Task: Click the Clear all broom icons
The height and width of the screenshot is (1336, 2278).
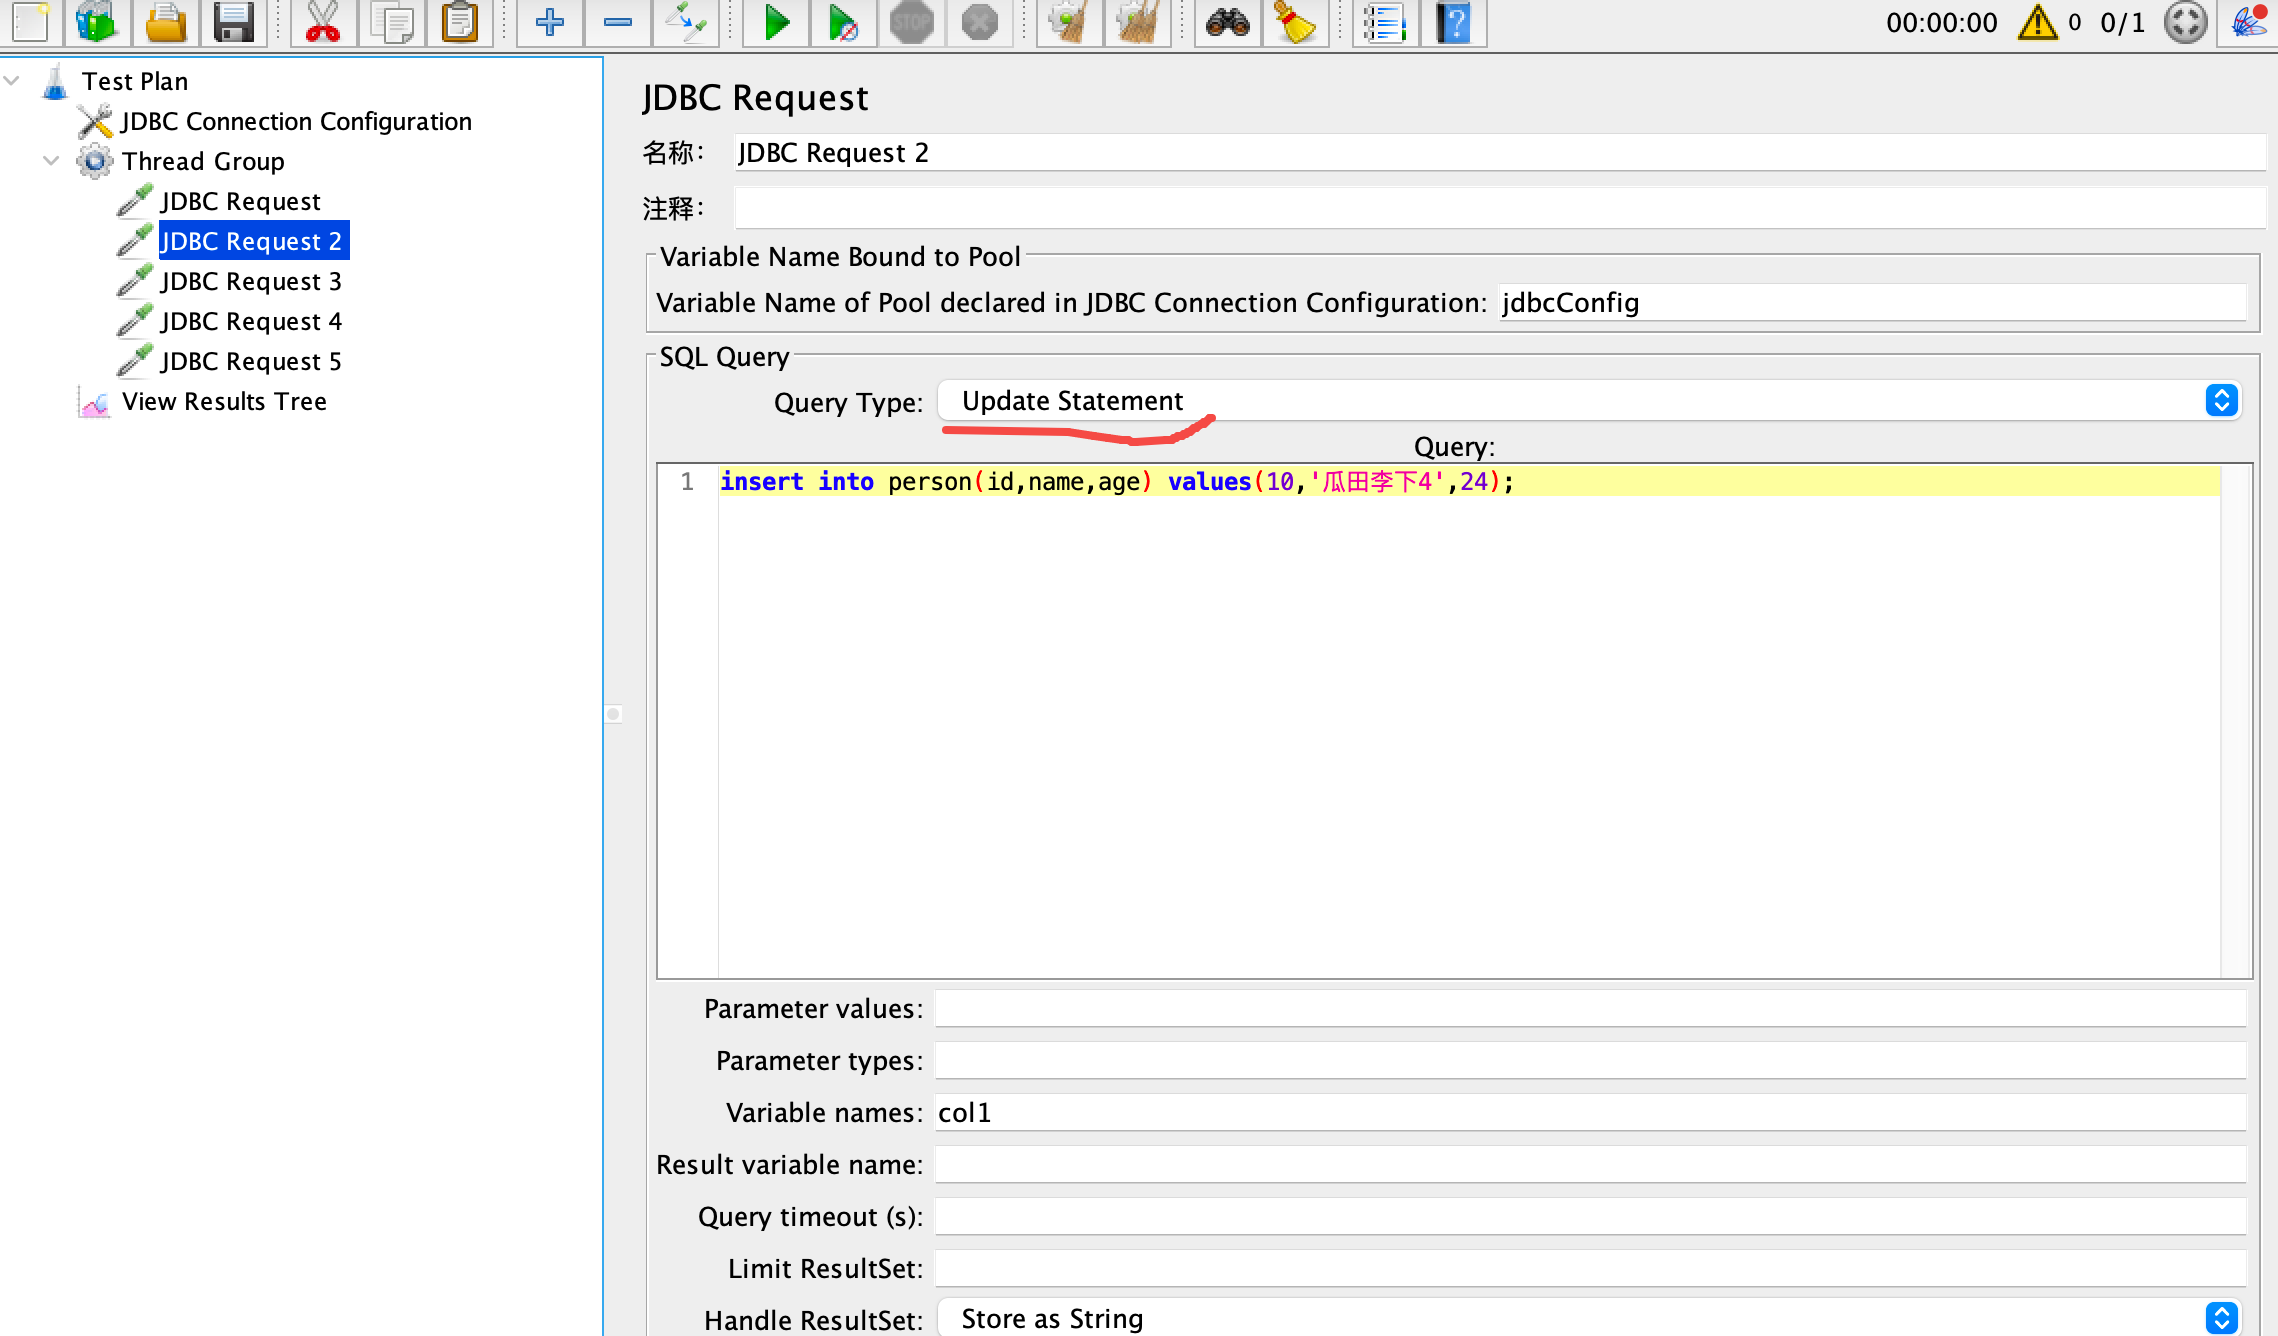Action: click(x=1137, y=22)
